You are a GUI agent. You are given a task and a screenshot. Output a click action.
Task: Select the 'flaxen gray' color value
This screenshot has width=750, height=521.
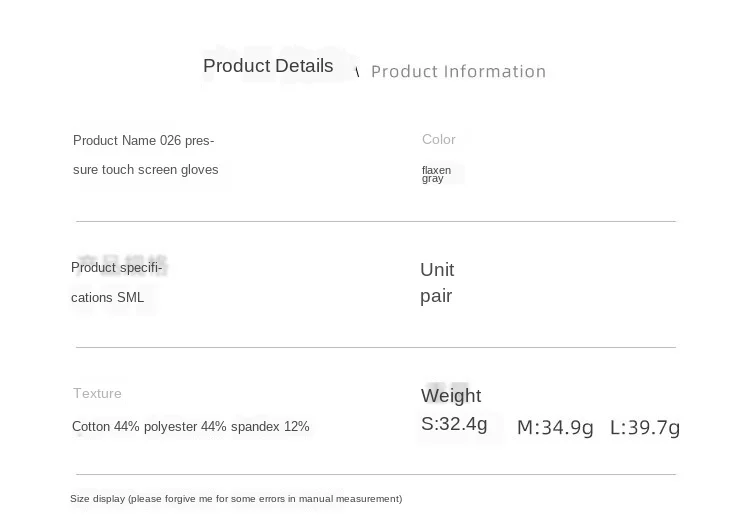pos(436,174)
